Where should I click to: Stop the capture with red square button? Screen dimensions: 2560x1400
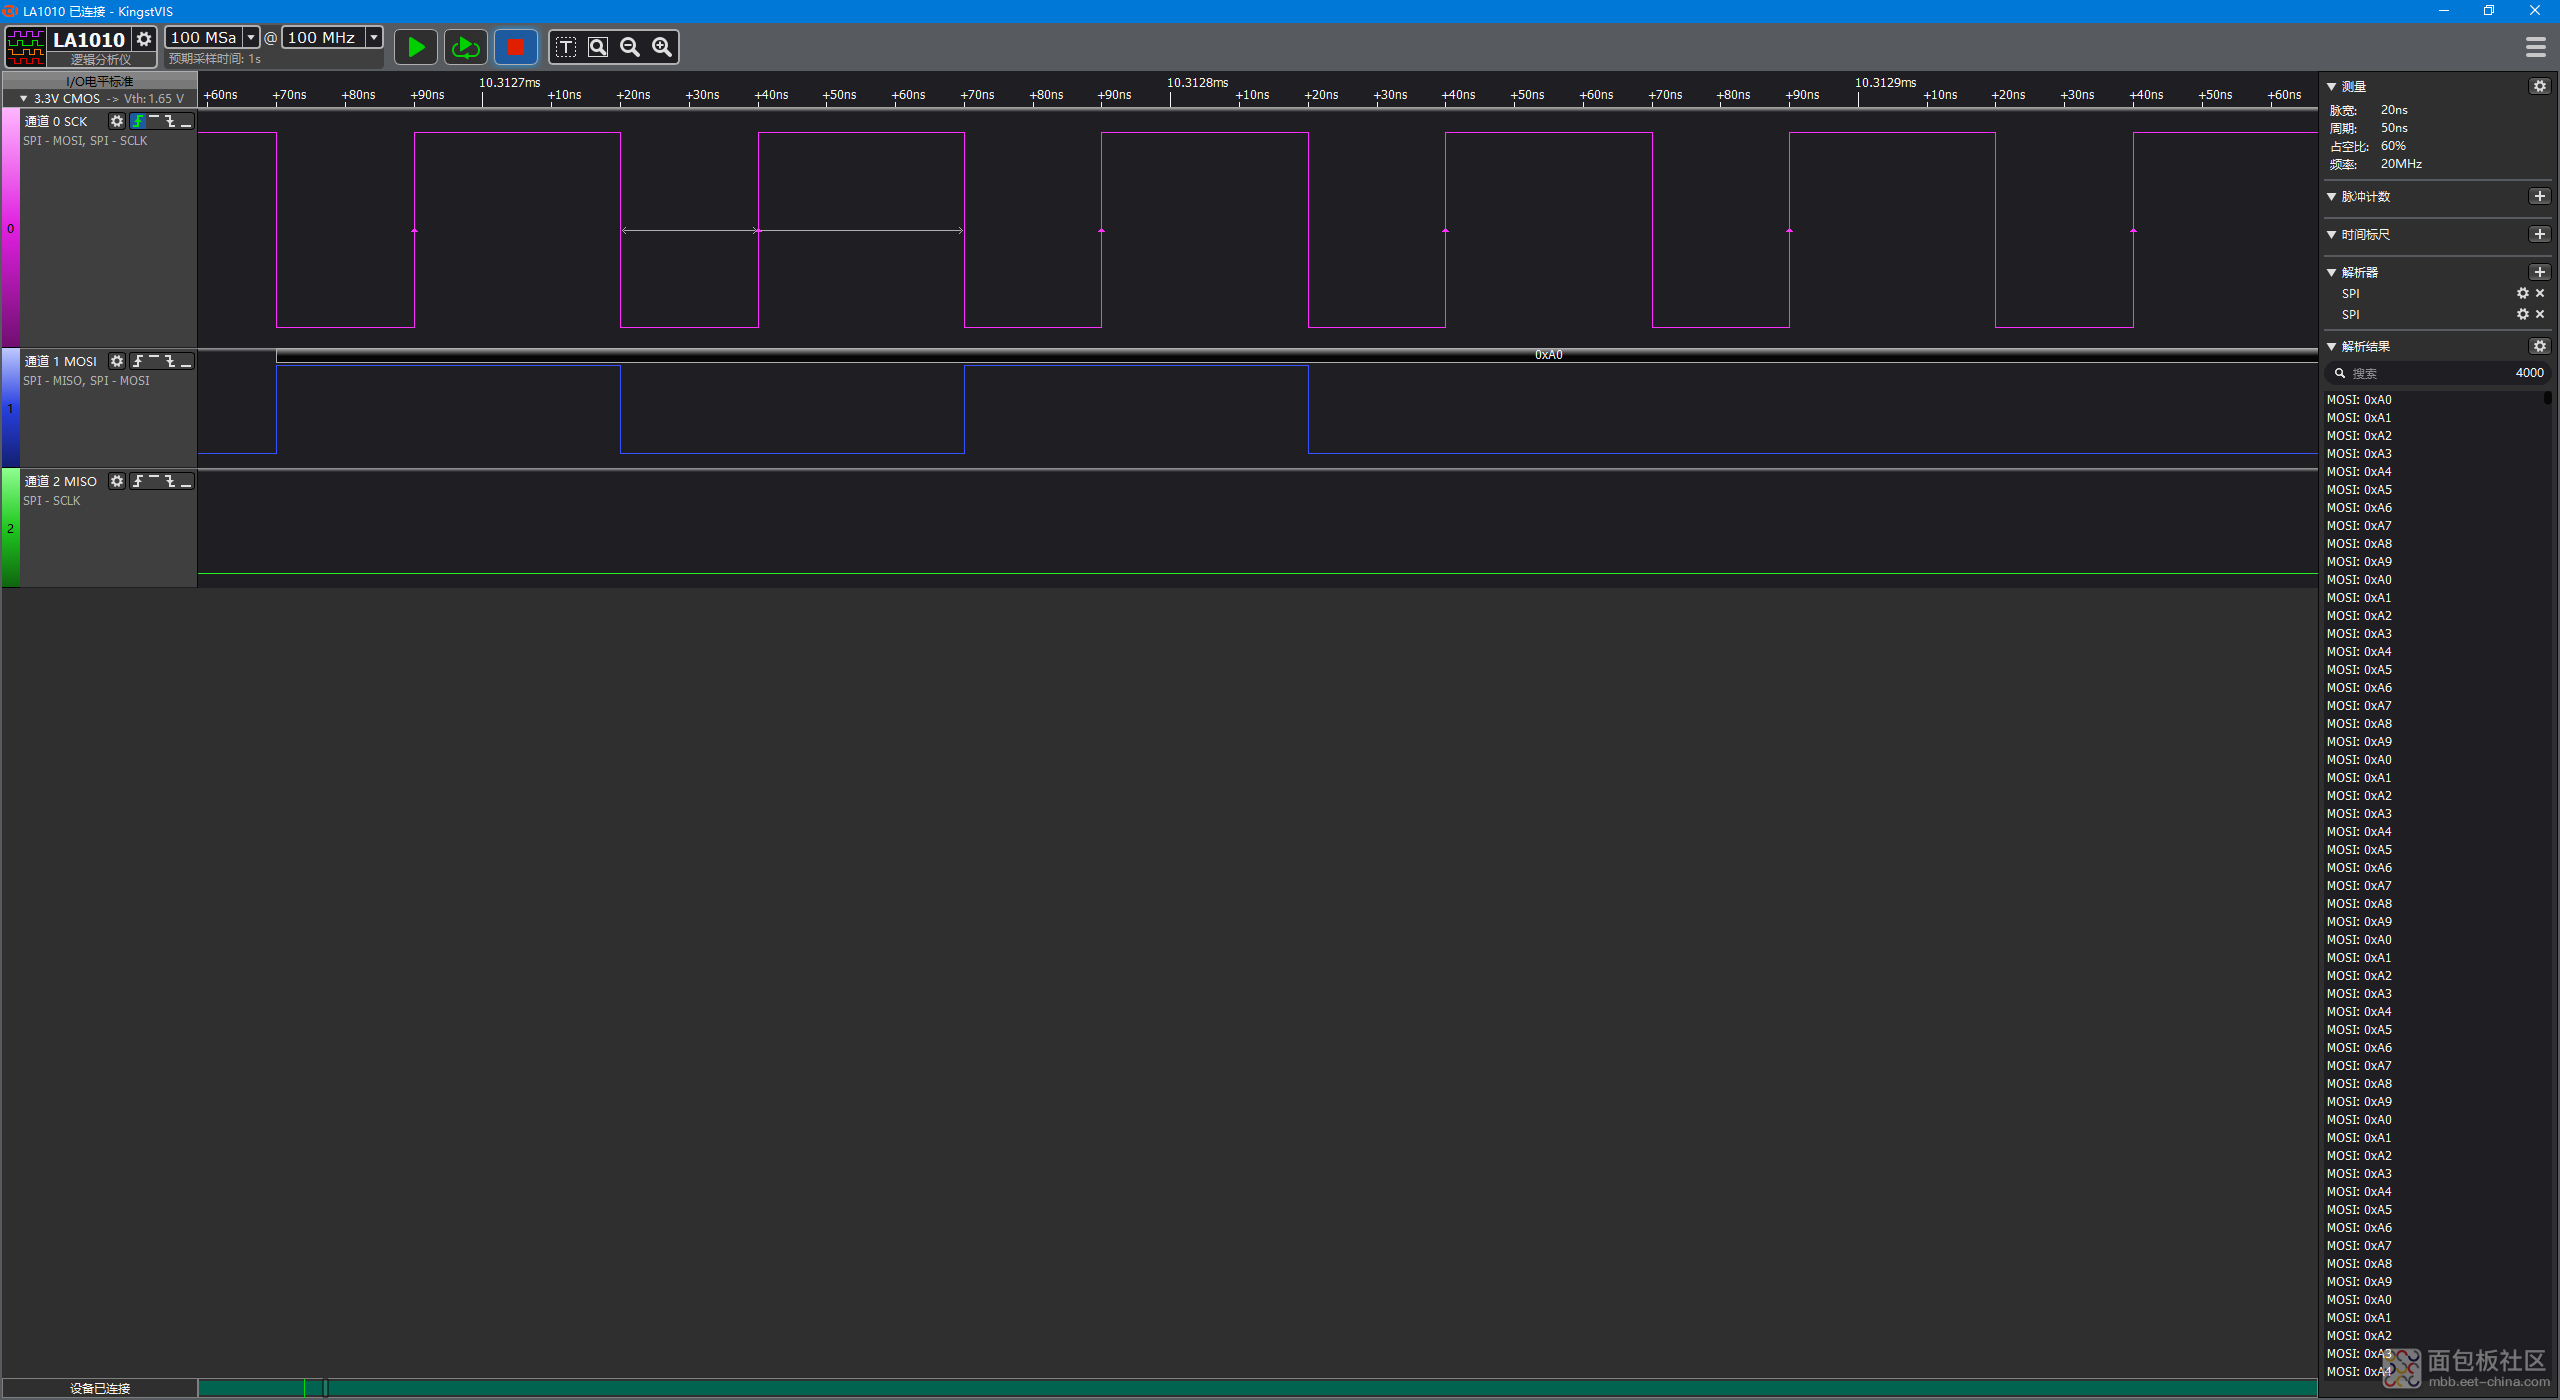[516, 47]
